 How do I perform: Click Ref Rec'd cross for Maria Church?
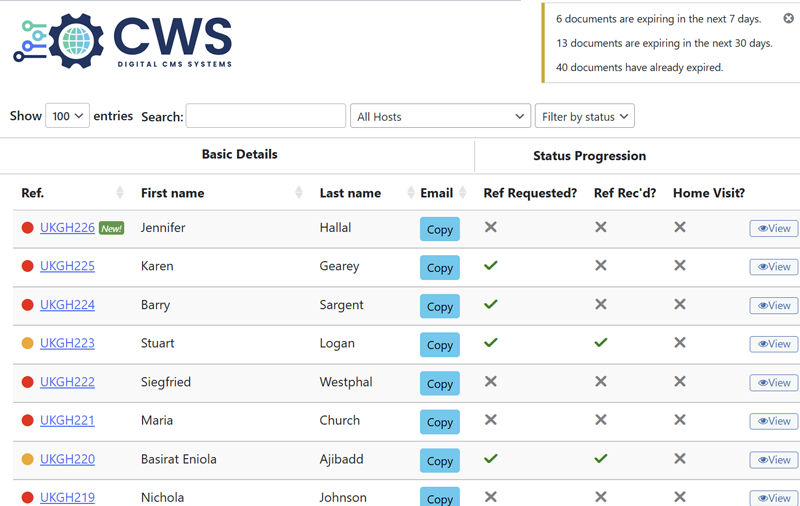(x=601, y=419)
